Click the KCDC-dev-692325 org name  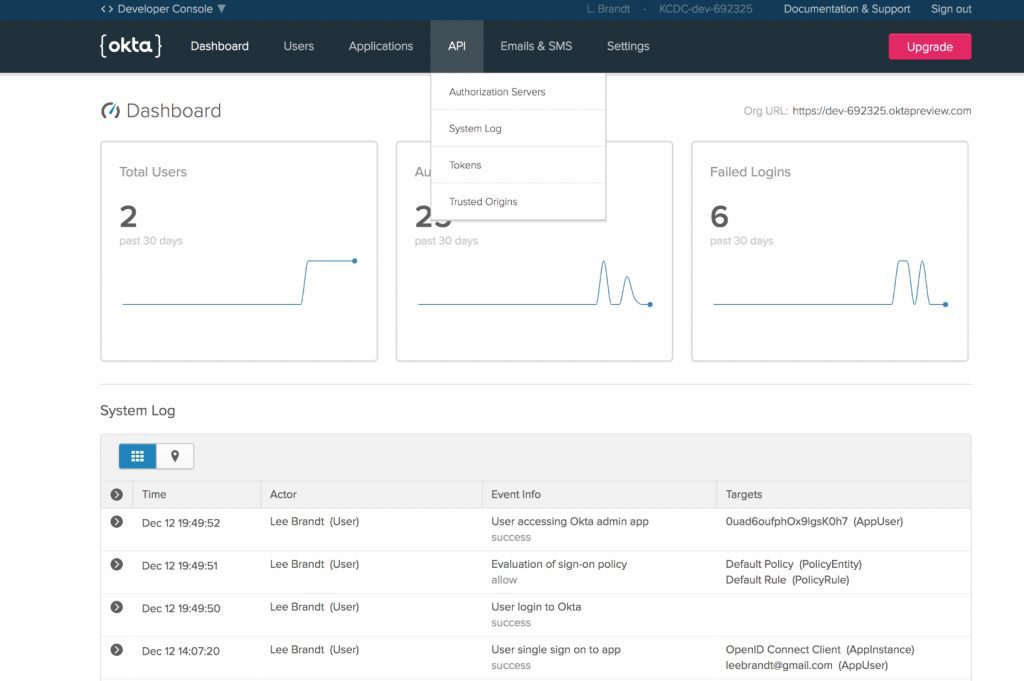point(705,9)
